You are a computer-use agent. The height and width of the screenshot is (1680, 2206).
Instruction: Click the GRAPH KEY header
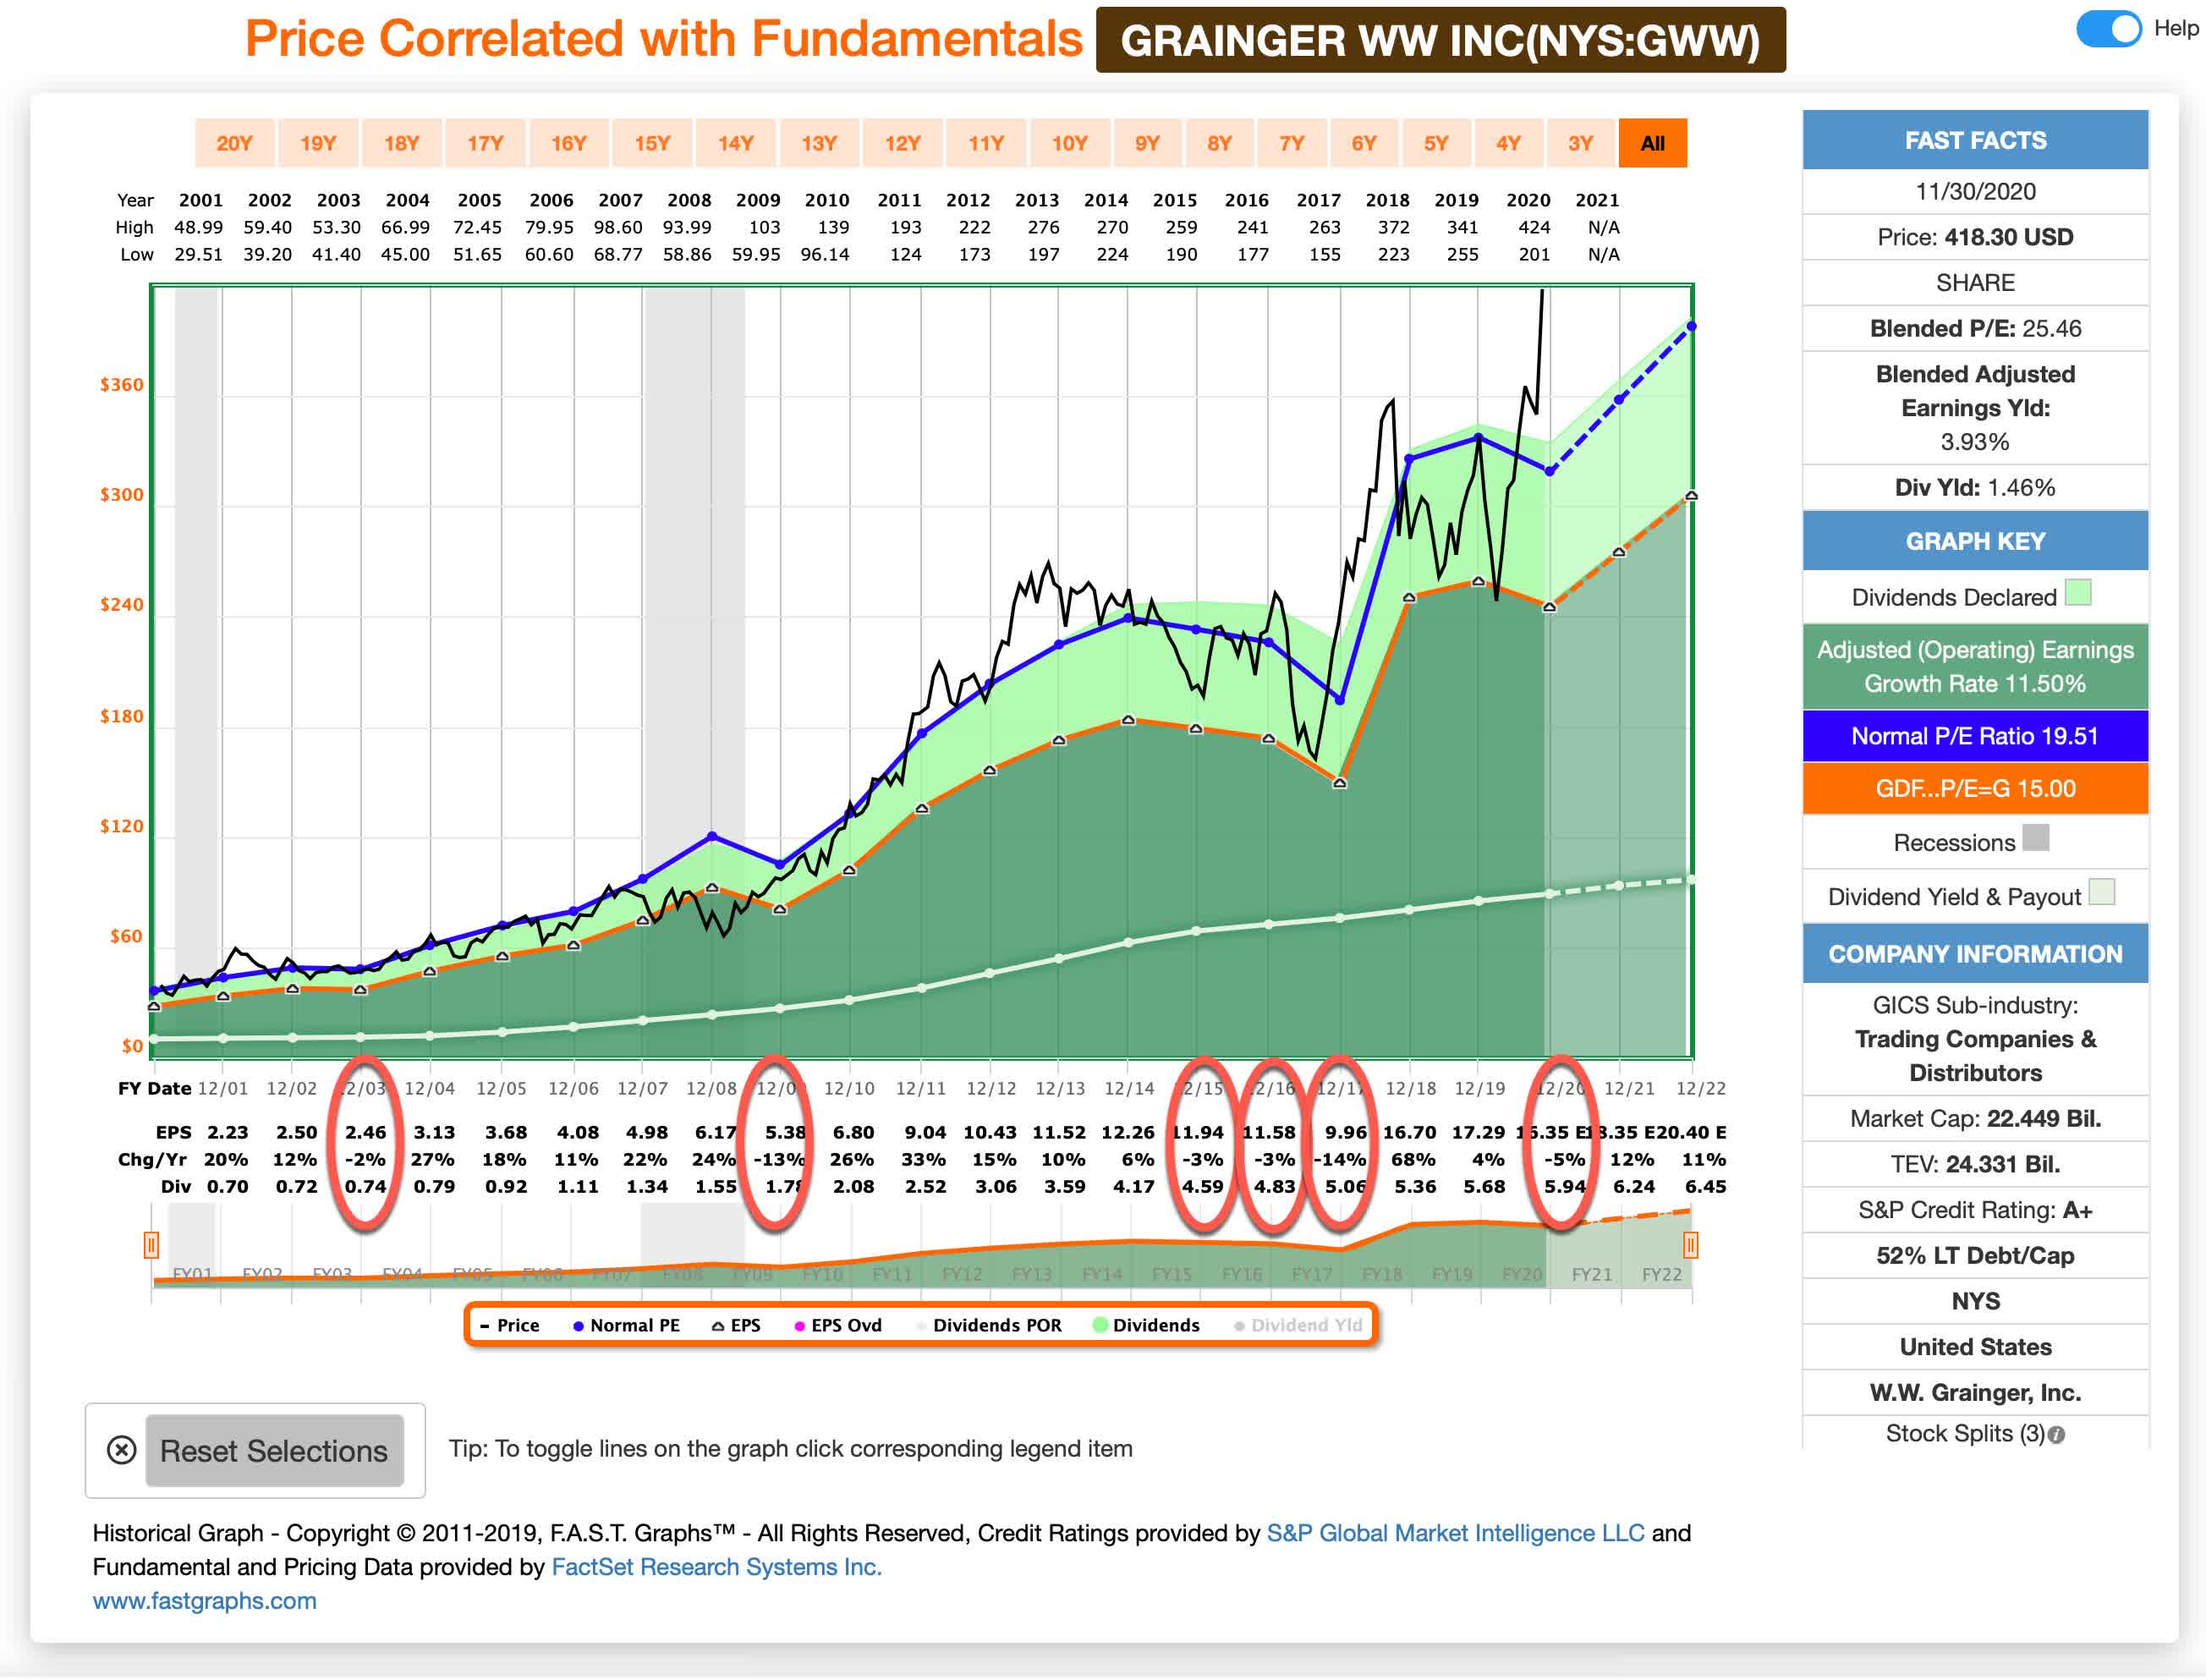click(x=1975, y=541)
